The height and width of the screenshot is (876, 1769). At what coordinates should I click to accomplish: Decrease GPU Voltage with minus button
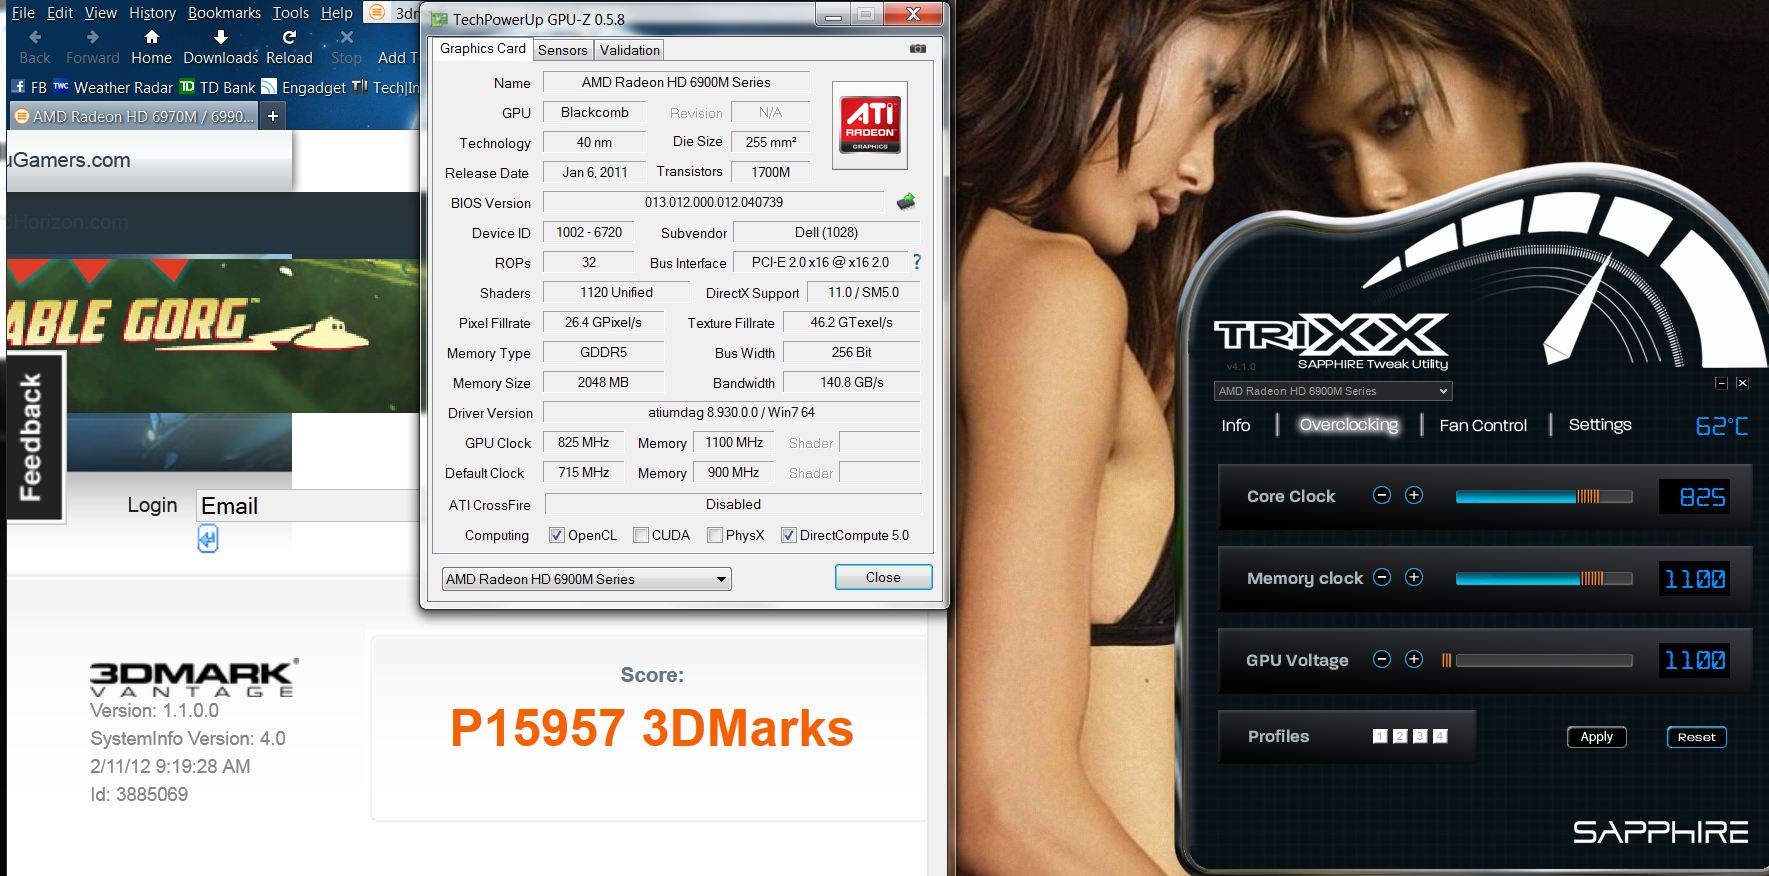click(x=1382, y=659)
